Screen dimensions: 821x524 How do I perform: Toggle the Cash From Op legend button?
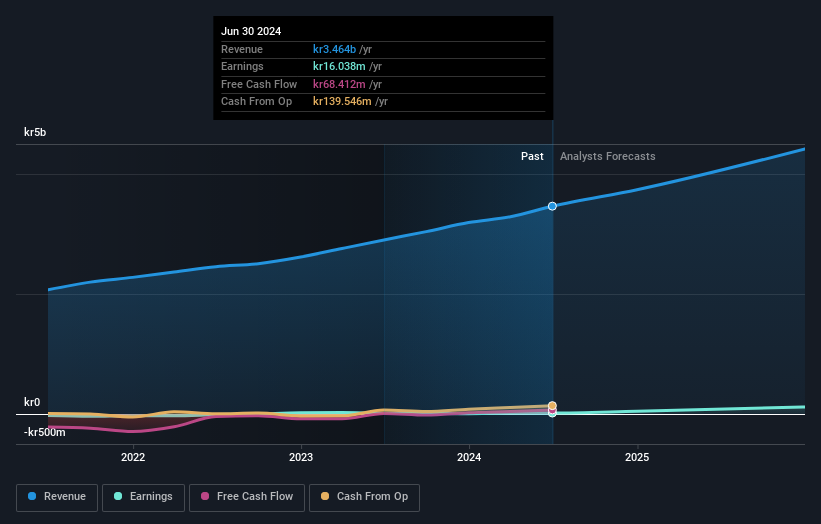(364, 497)
